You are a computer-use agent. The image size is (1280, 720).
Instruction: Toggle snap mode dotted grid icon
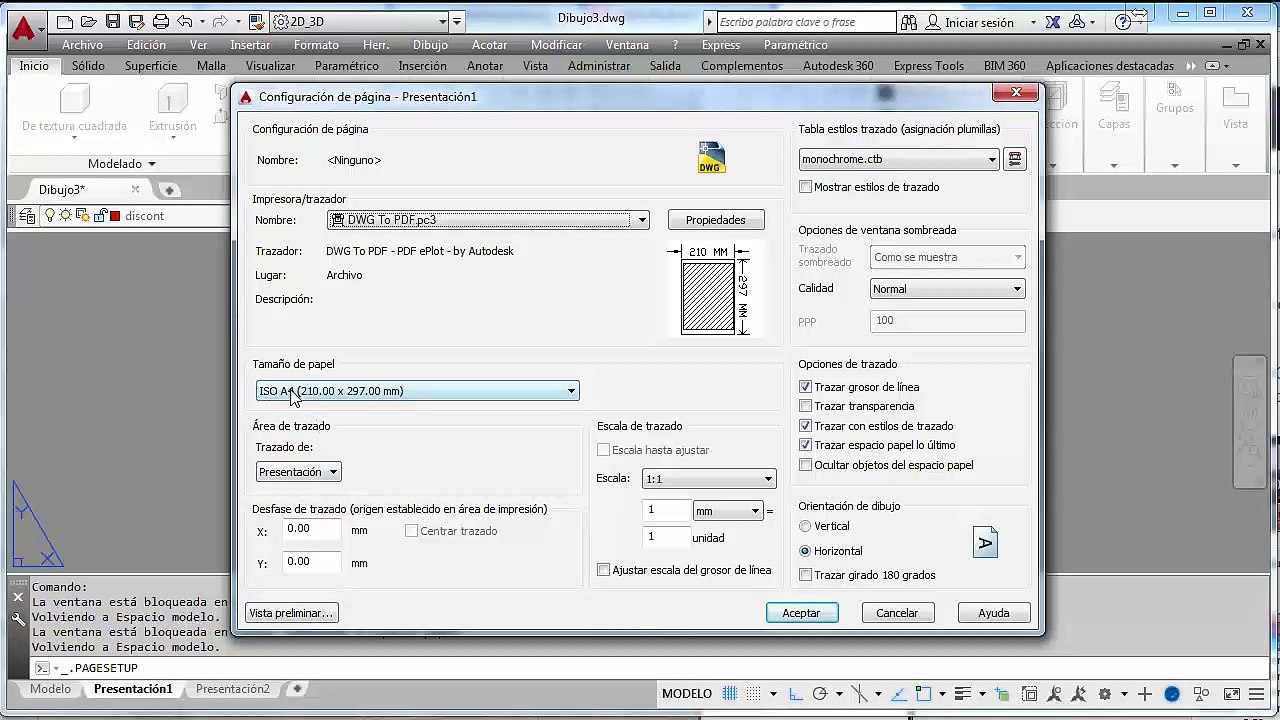[x=756, y=694]
